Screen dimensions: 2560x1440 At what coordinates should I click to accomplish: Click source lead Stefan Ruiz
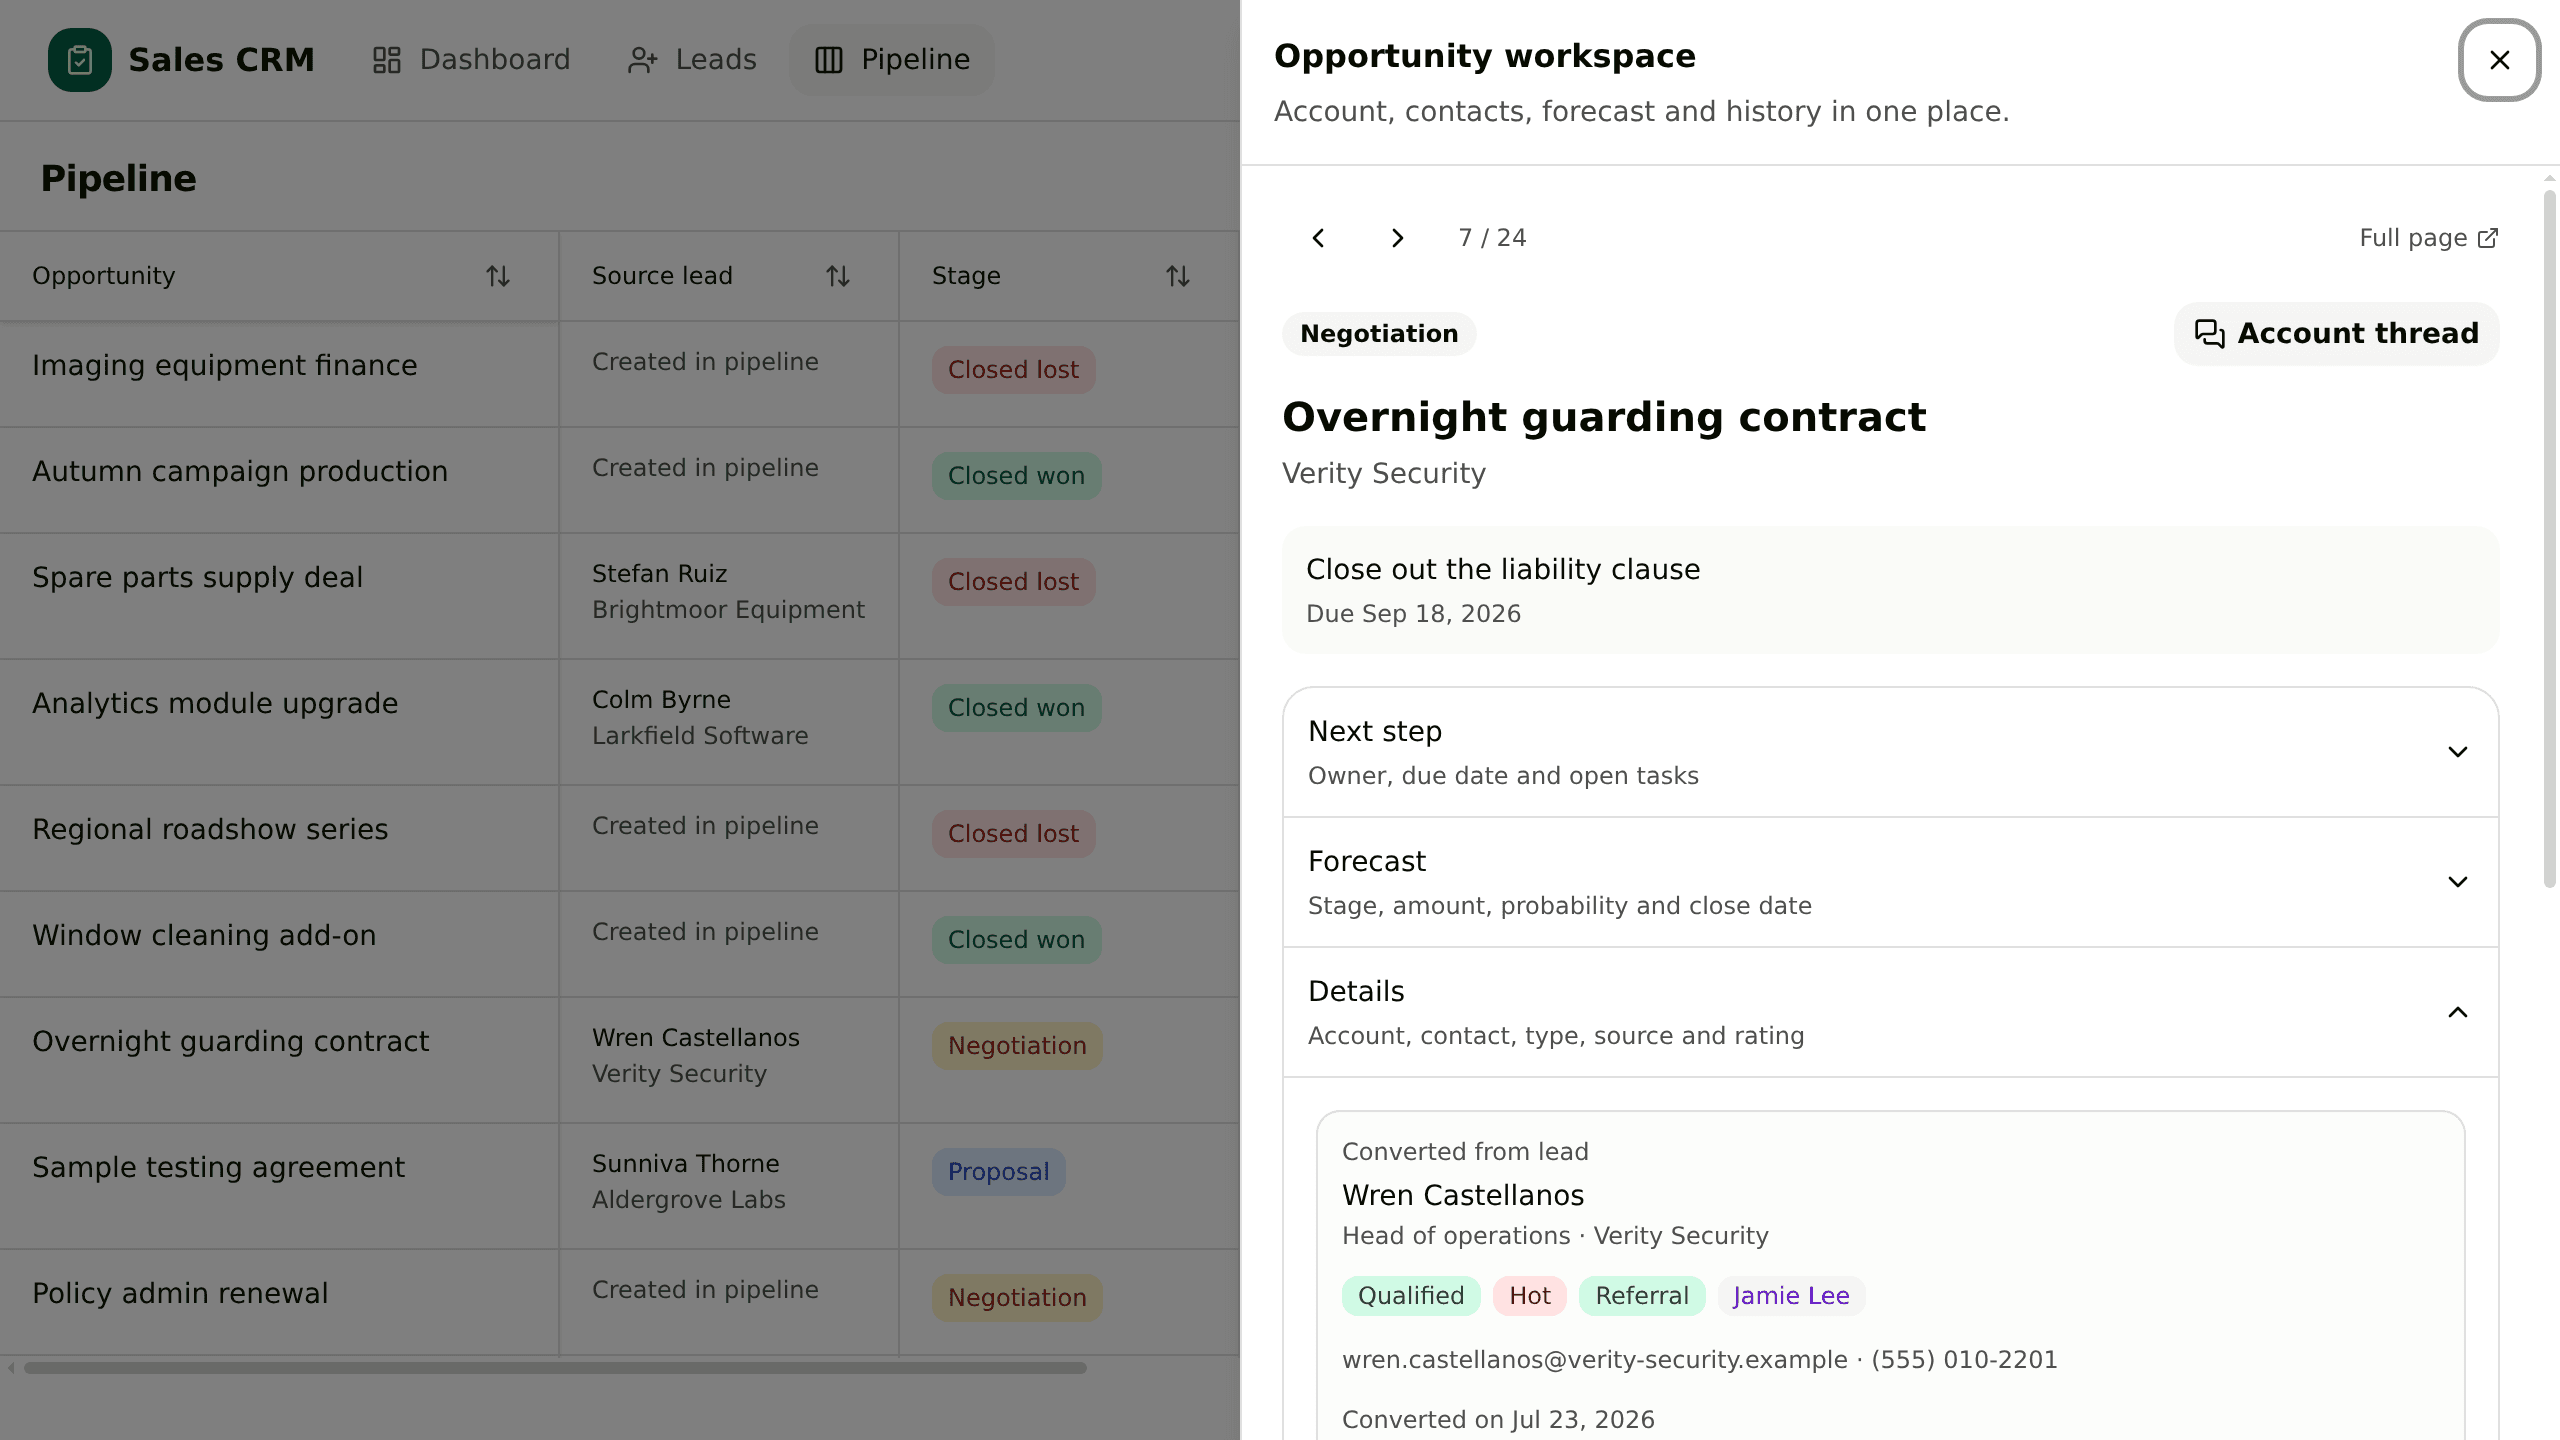(x=659, y=574)
